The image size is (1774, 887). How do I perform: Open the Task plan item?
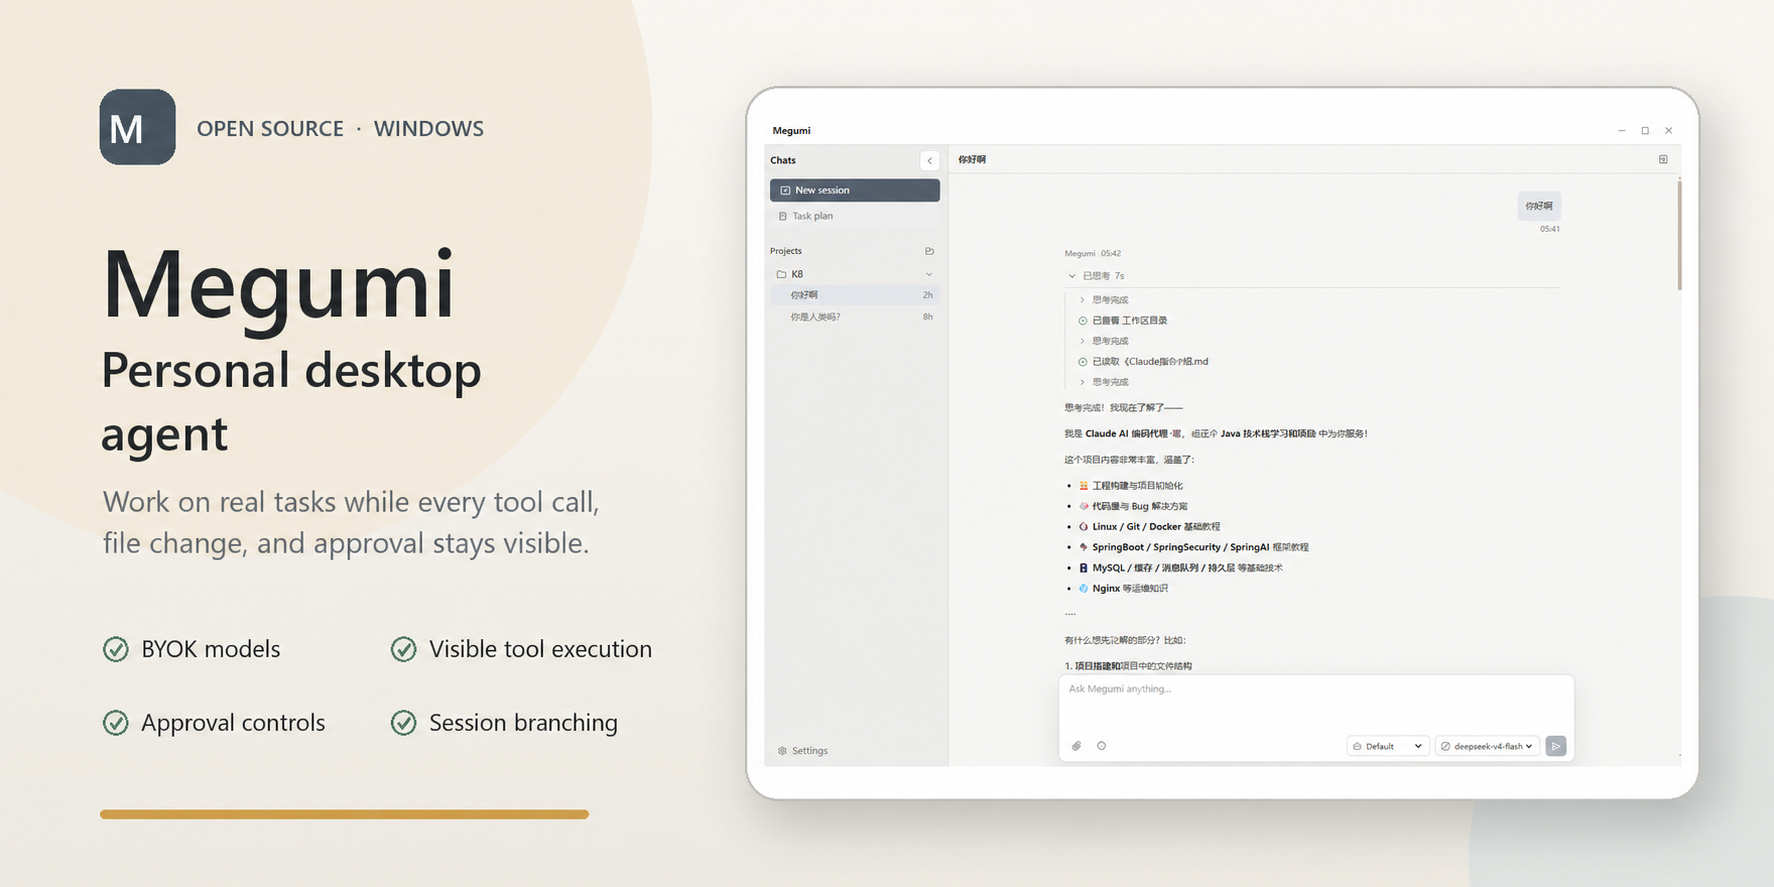[x=854, y=216]
